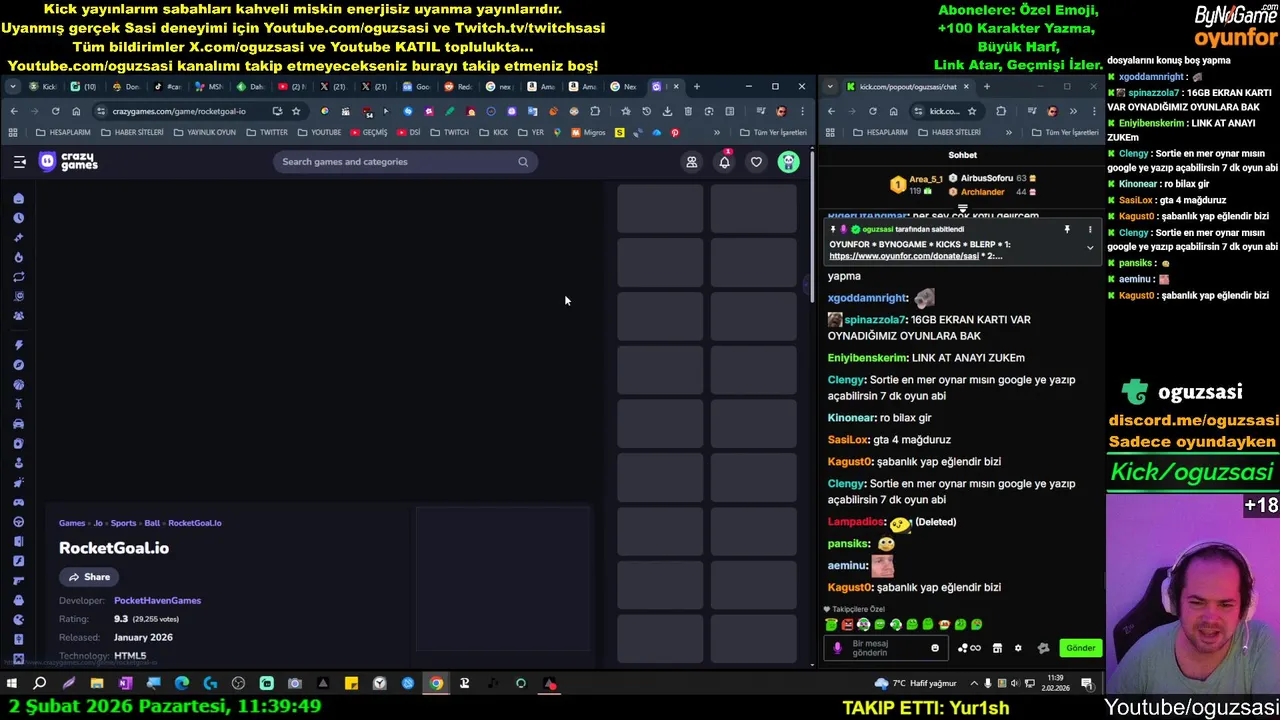The width and height of the screenshot is (1280, 720).
Task: Click Share button under RocketGoal.io
Action: click(x=90, y=577)
